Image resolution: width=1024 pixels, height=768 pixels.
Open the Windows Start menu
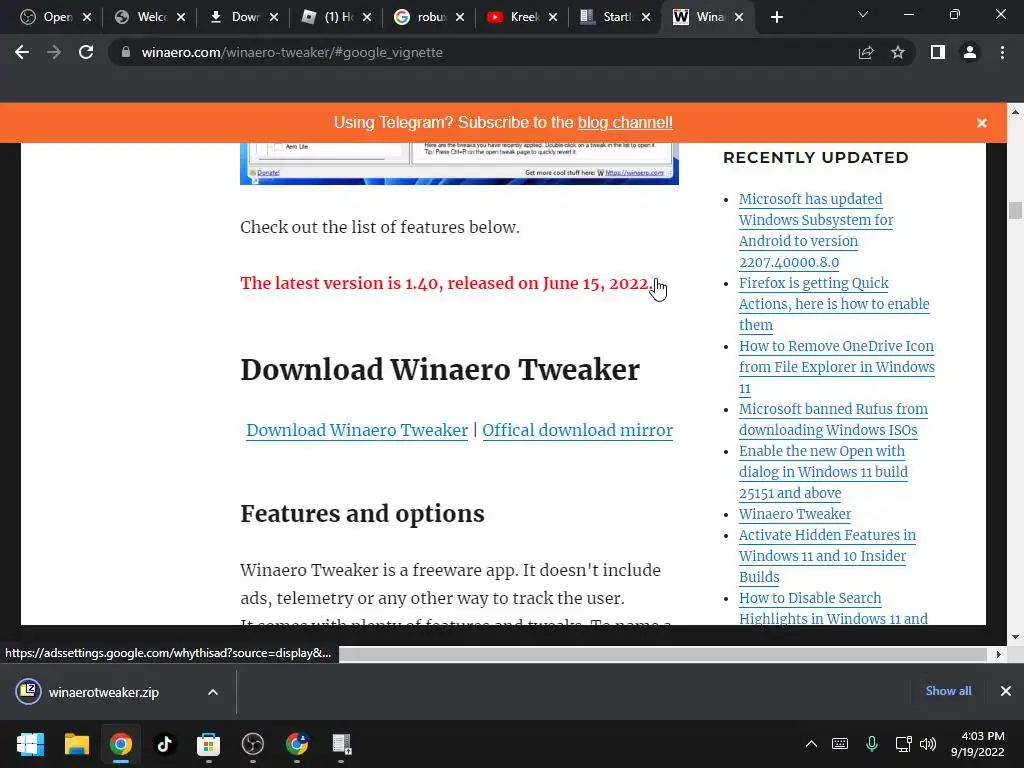pyautogui.click(x=30, y=744)
